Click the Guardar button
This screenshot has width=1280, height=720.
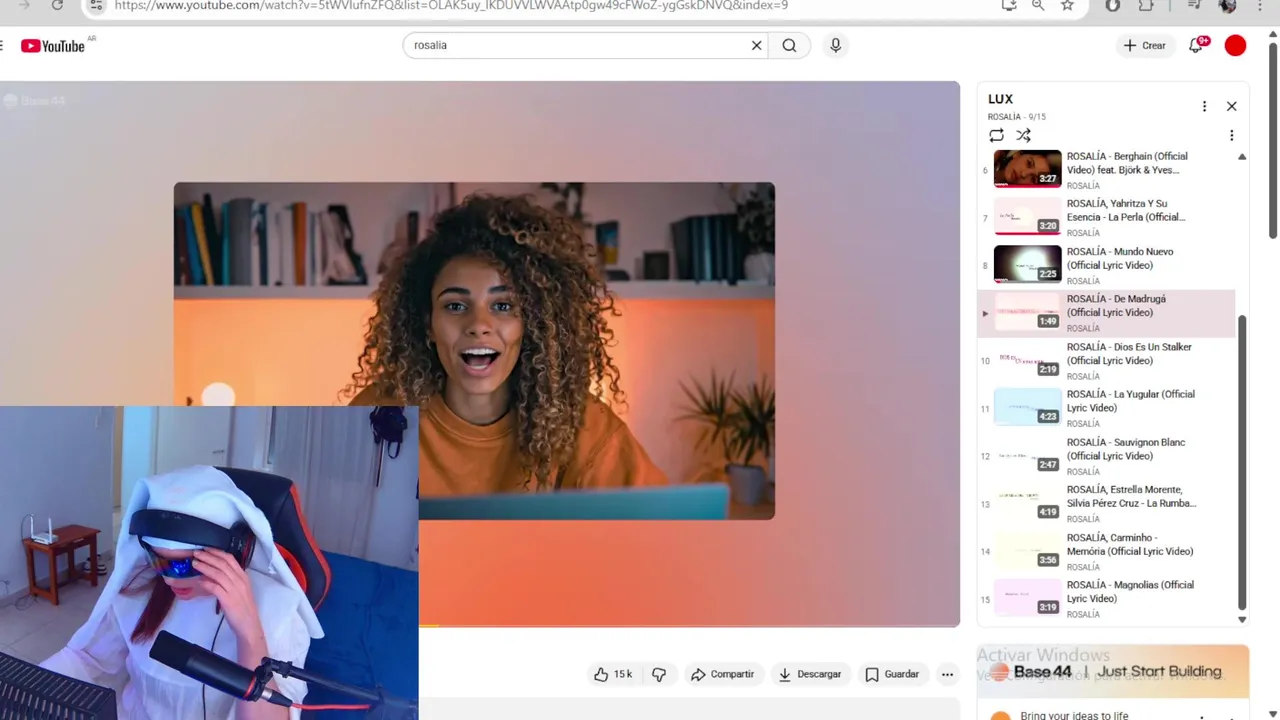(892, 674)
